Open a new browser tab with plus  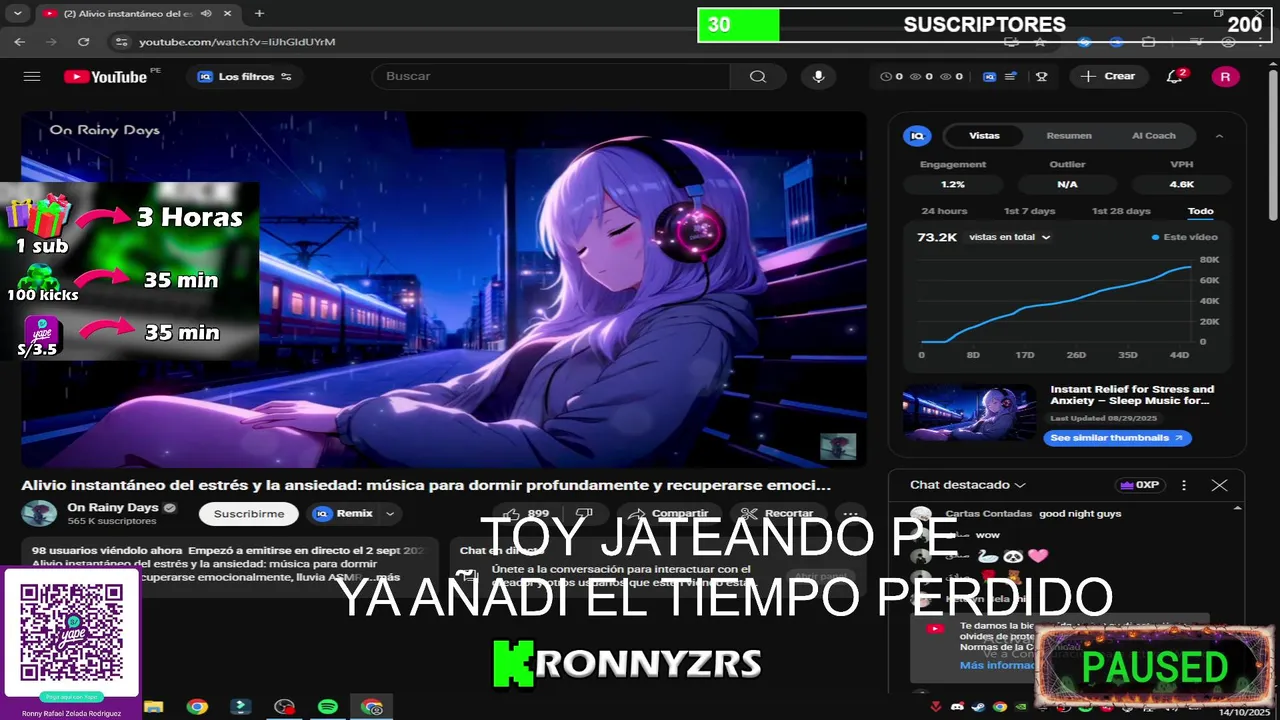click(x=260, y=14)
